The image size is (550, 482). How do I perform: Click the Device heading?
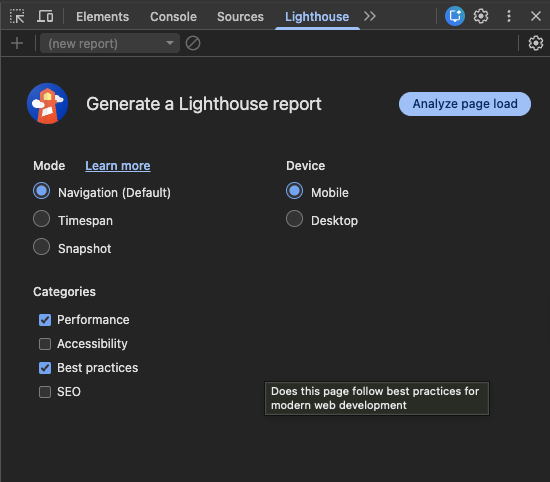306,166
